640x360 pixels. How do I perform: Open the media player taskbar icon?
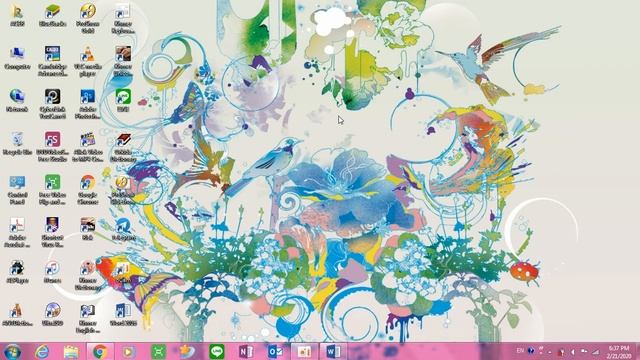pos(129,351)
